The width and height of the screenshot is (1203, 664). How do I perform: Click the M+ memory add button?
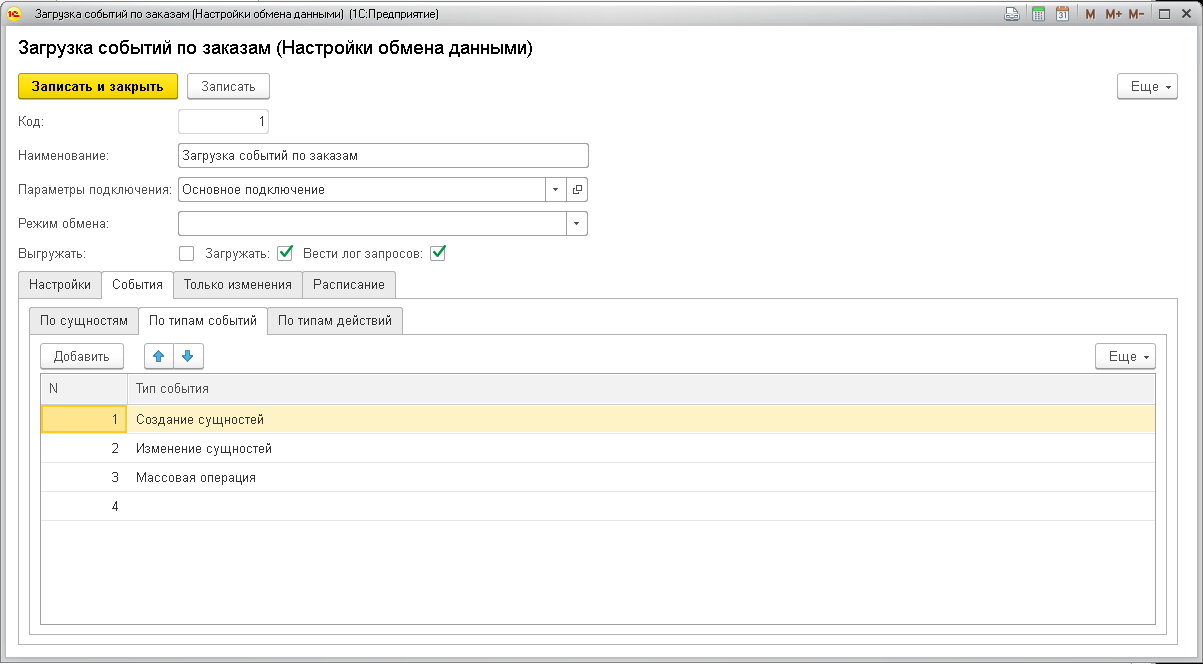(x=1113, y=14)
